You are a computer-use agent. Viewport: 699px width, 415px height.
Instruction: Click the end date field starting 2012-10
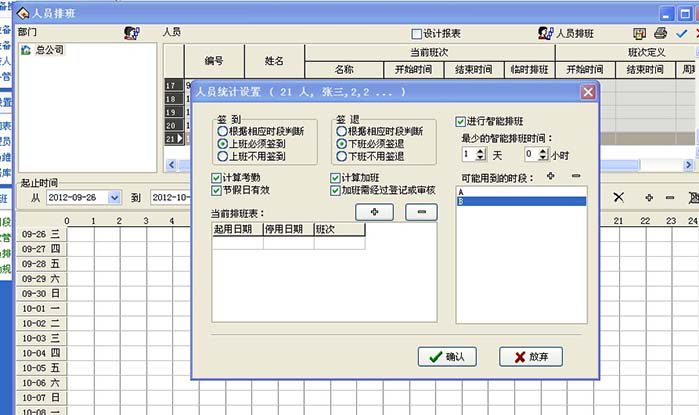tap(171, 197)
